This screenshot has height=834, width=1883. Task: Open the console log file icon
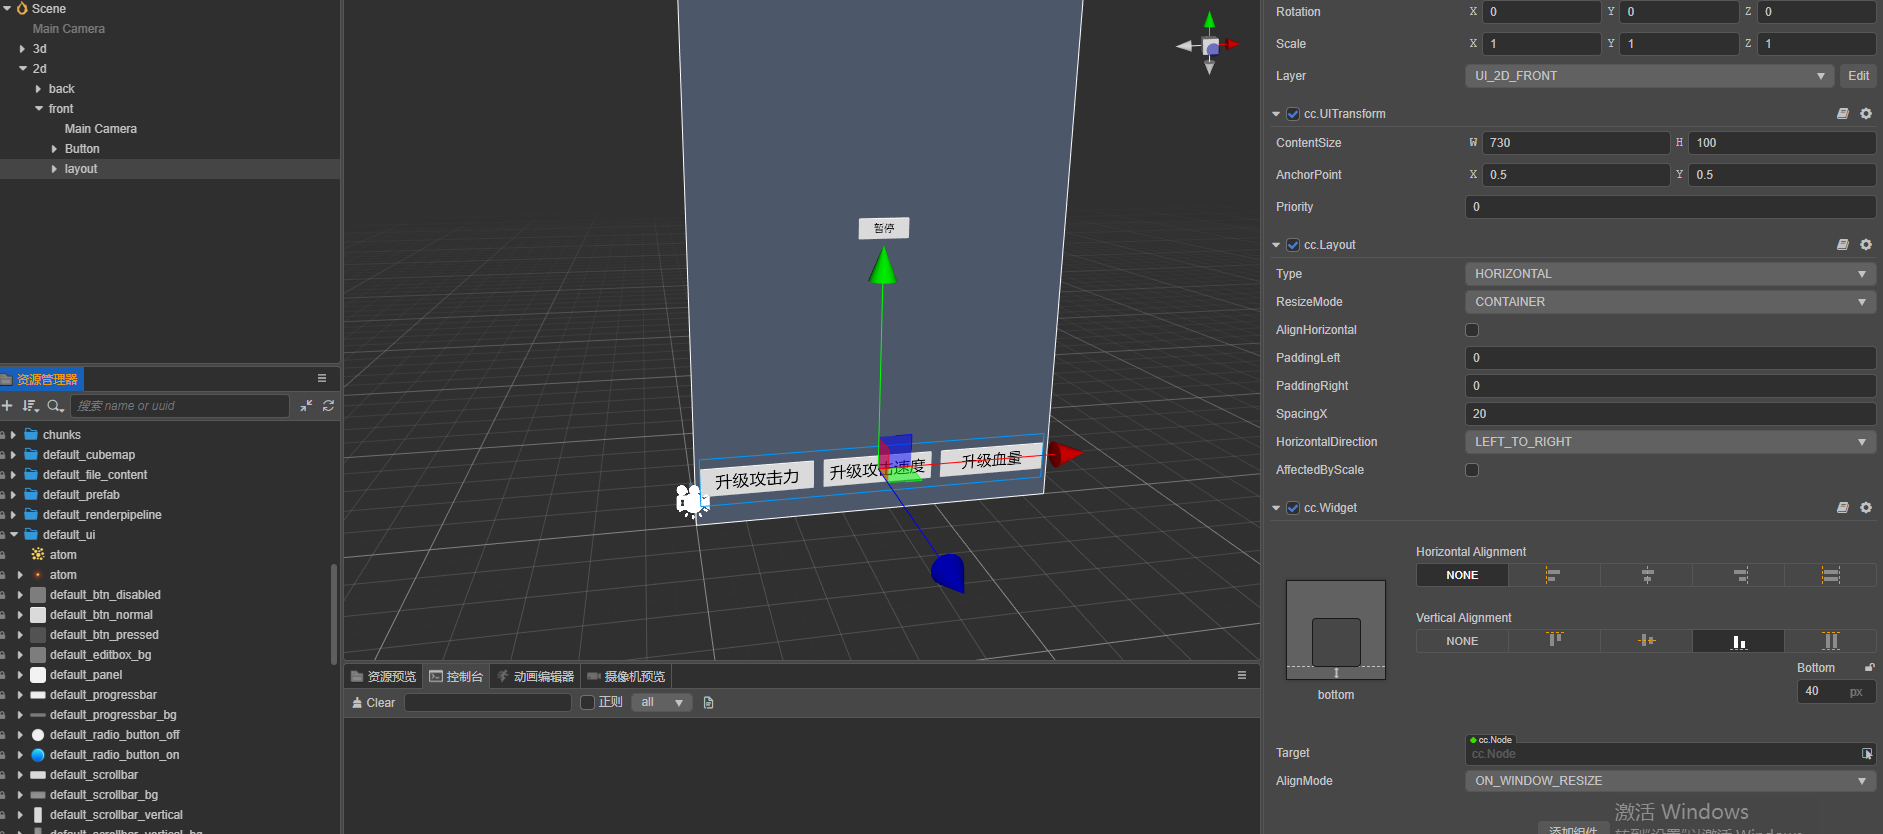[x=709, y=703]
